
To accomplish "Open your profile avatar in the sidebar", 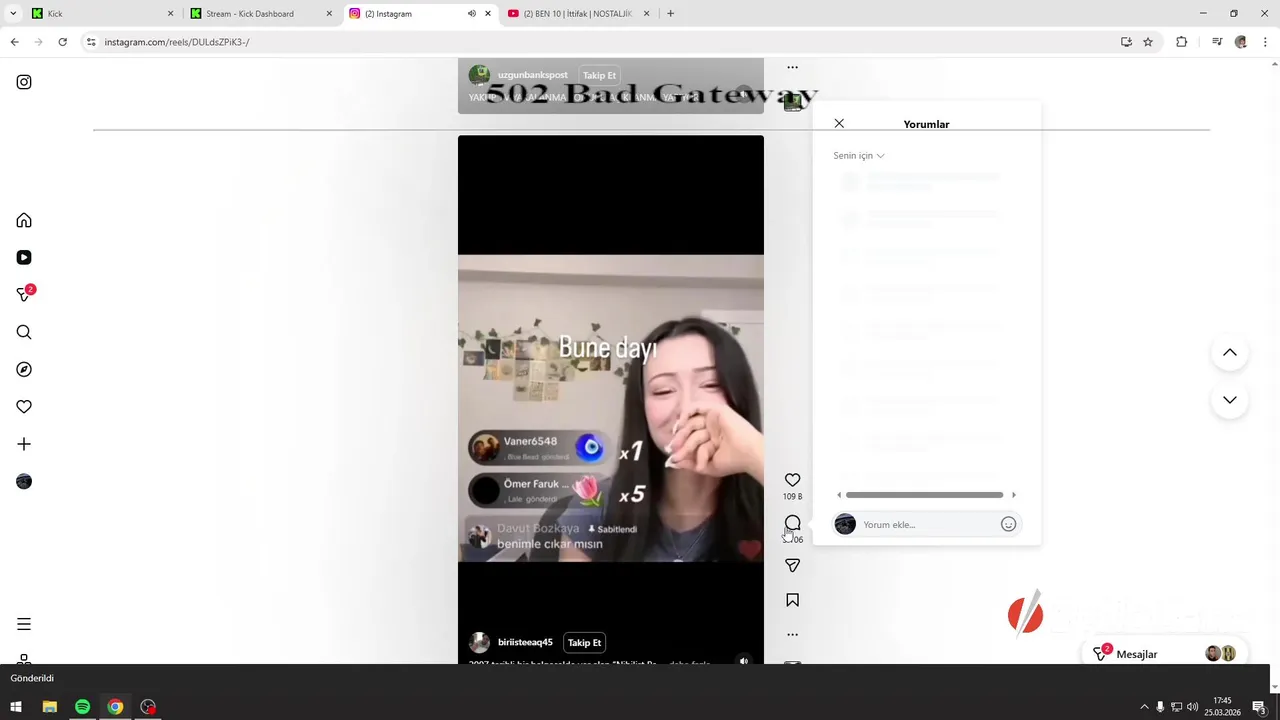I will tap(24, 481).
